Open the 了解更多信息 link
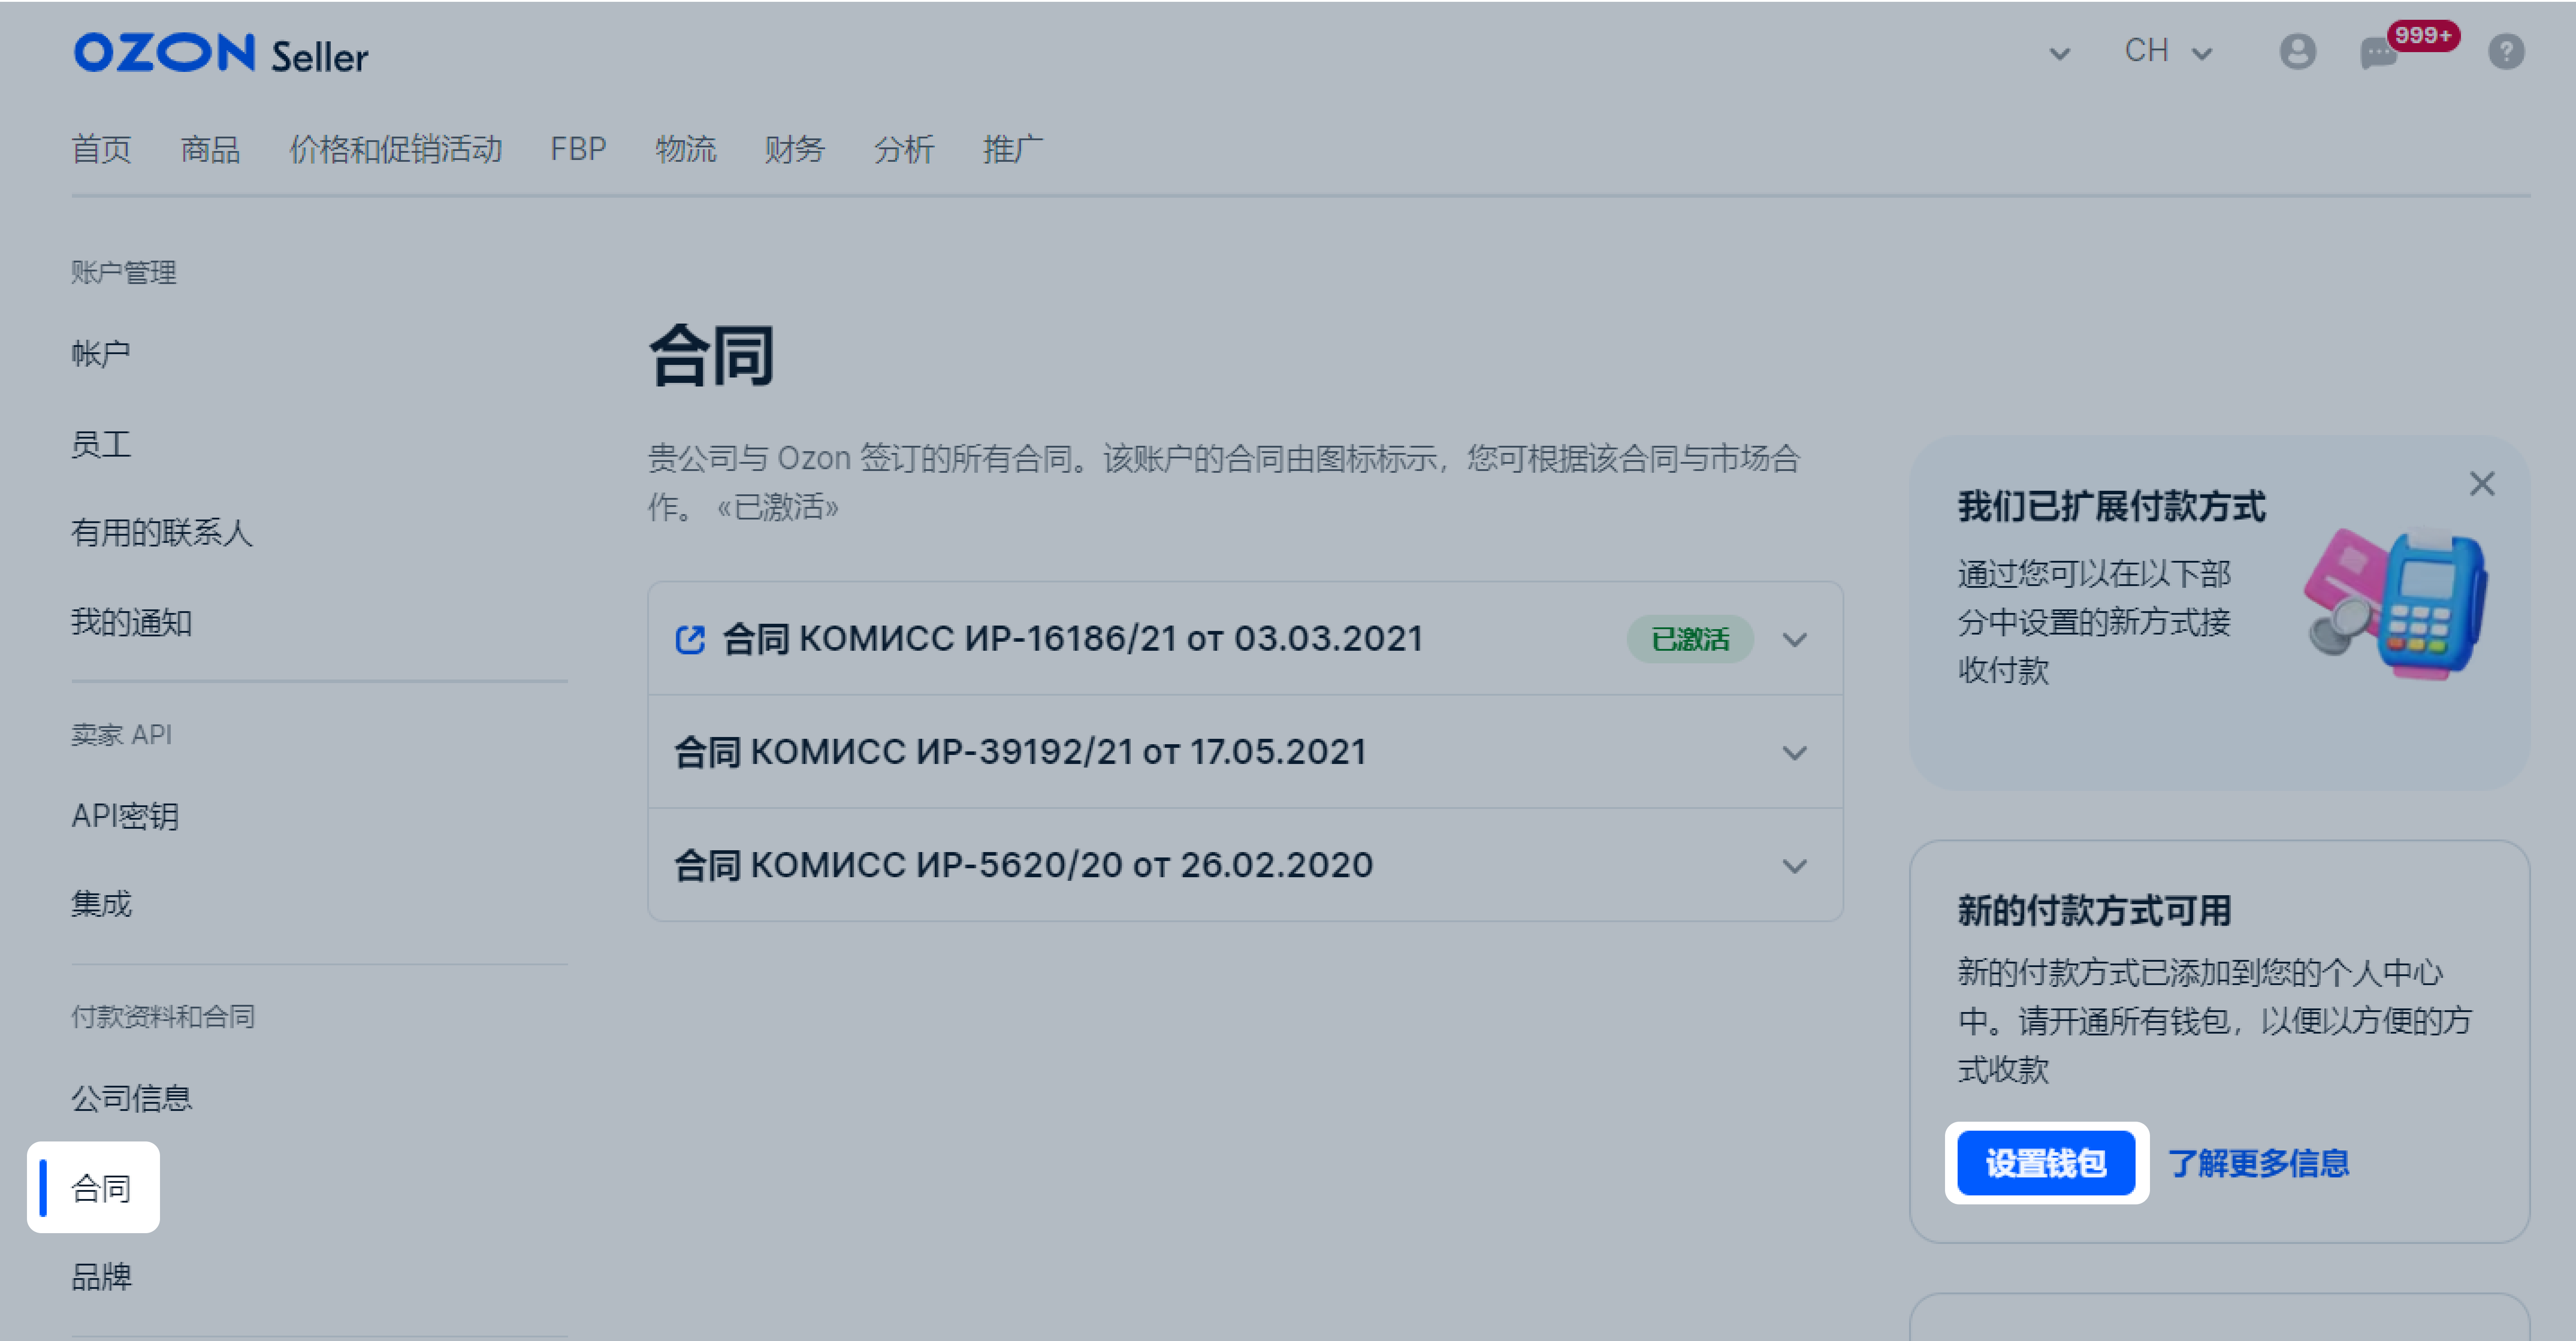The width and height of the screenshot is (2576, 1341). 2261,1162
